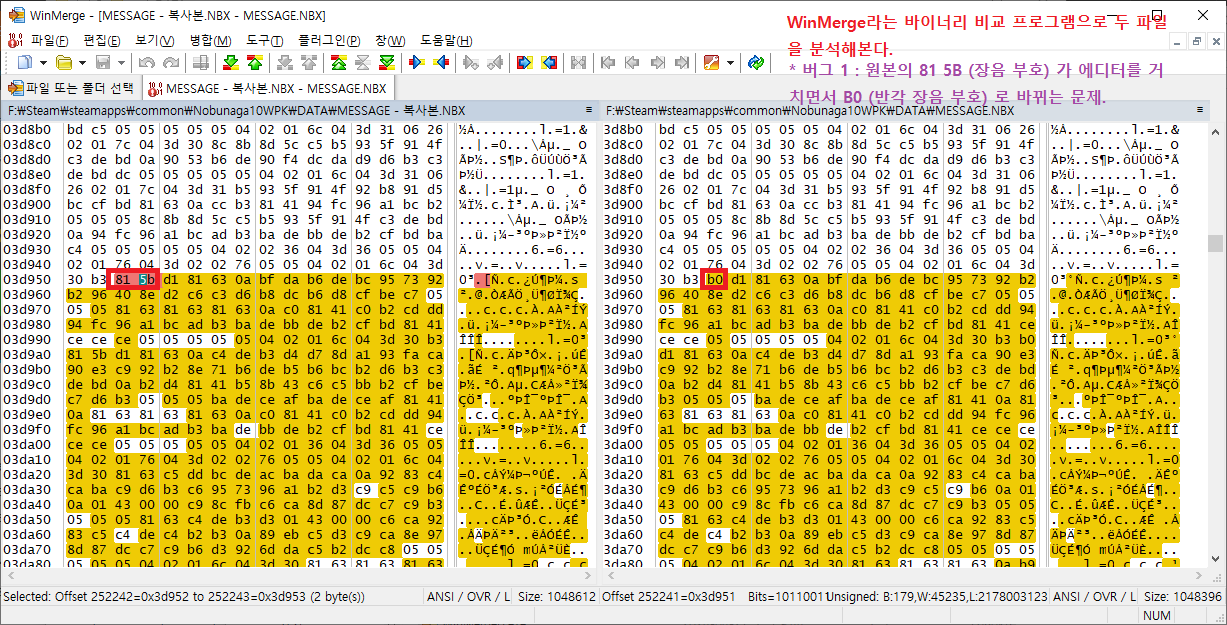Screen dimensions: 1227x625
Task: Expand the New document dropdown arrow
Action: coord(43,62)
